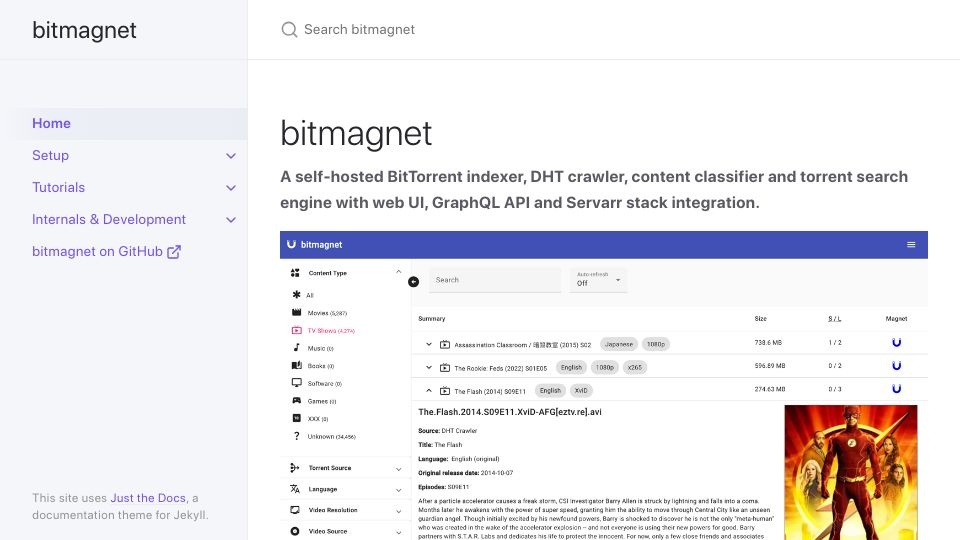
Task: Select The.Flash.2014.S09E11.XviD-AFG file name
Action: [x=510, y=412]
